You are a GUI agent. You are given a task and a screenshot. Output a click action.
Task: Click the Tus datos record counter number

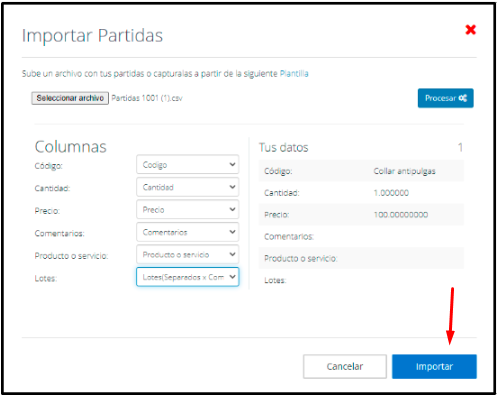(x=460, y=147)
